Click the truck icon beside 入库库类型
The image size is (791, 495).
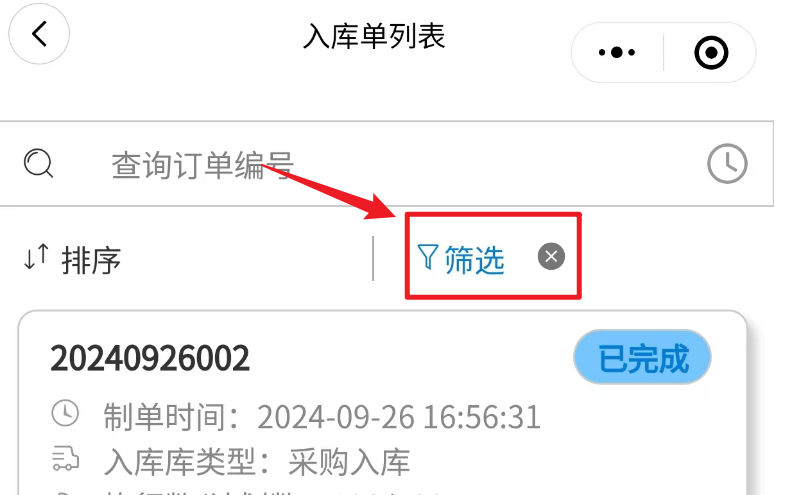tap(66, 459)
